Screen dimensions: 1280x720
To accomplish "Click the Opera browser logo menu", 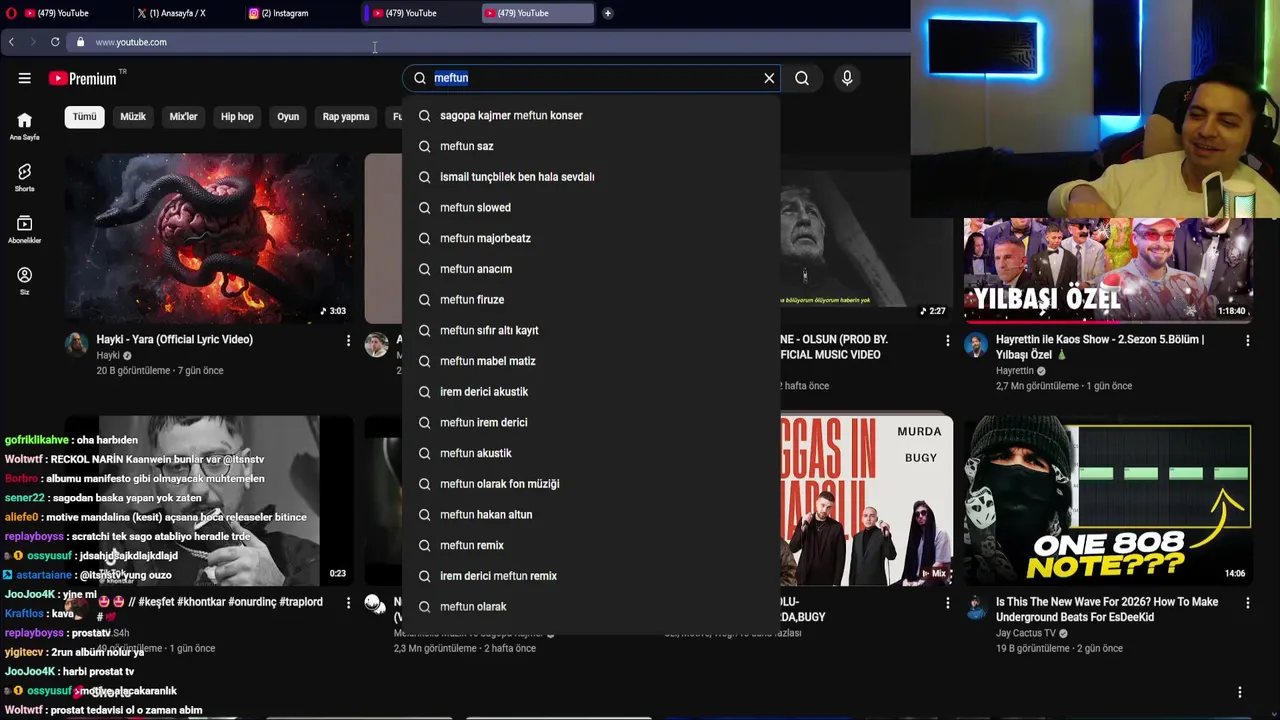I will point(11,13).
